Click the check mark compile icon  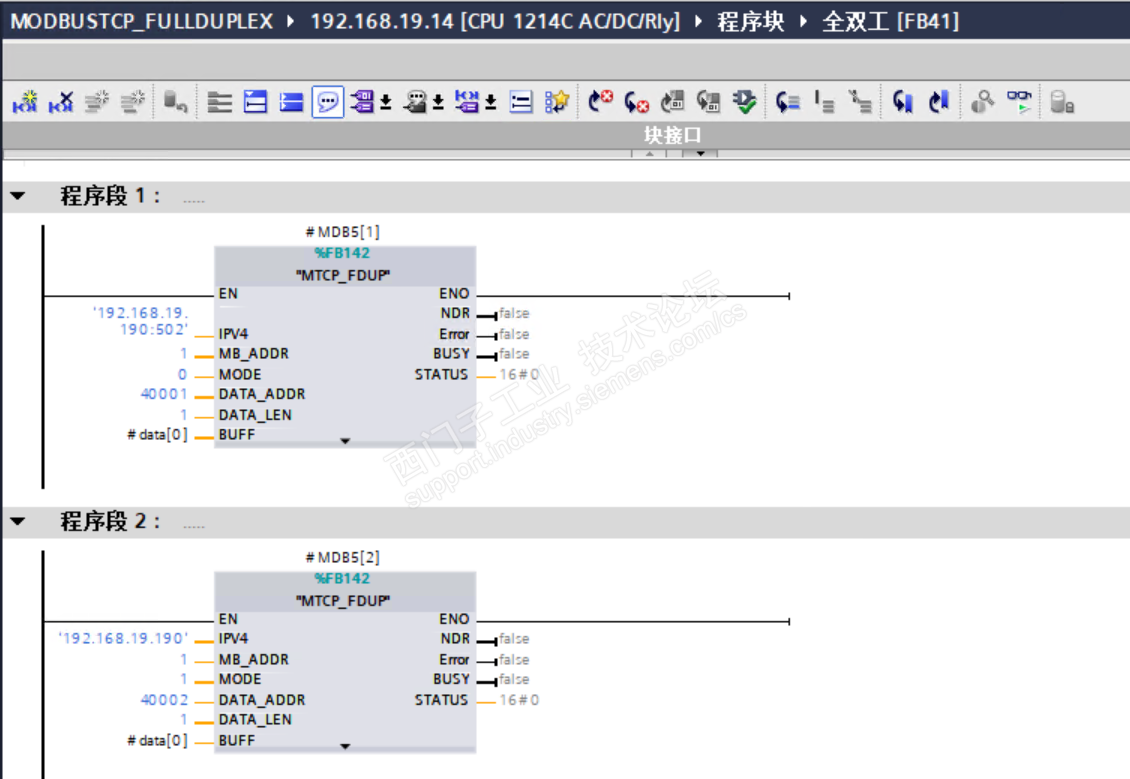click(x=744, y=102)
